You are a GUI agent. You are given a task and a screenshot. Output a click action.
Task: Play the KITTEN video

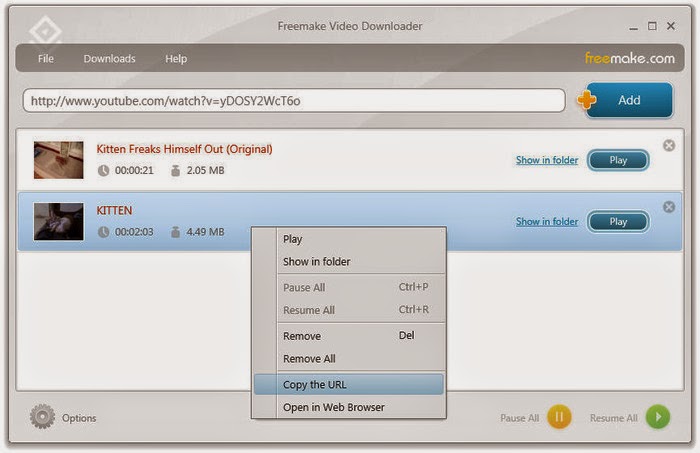click(x=618, y=222)
